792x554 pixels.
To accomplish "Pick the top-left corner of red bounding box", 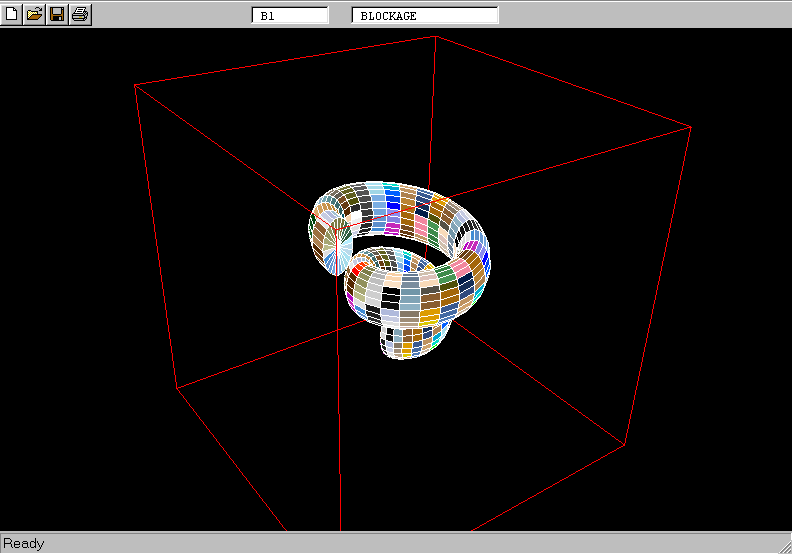I will click(135, 86).
